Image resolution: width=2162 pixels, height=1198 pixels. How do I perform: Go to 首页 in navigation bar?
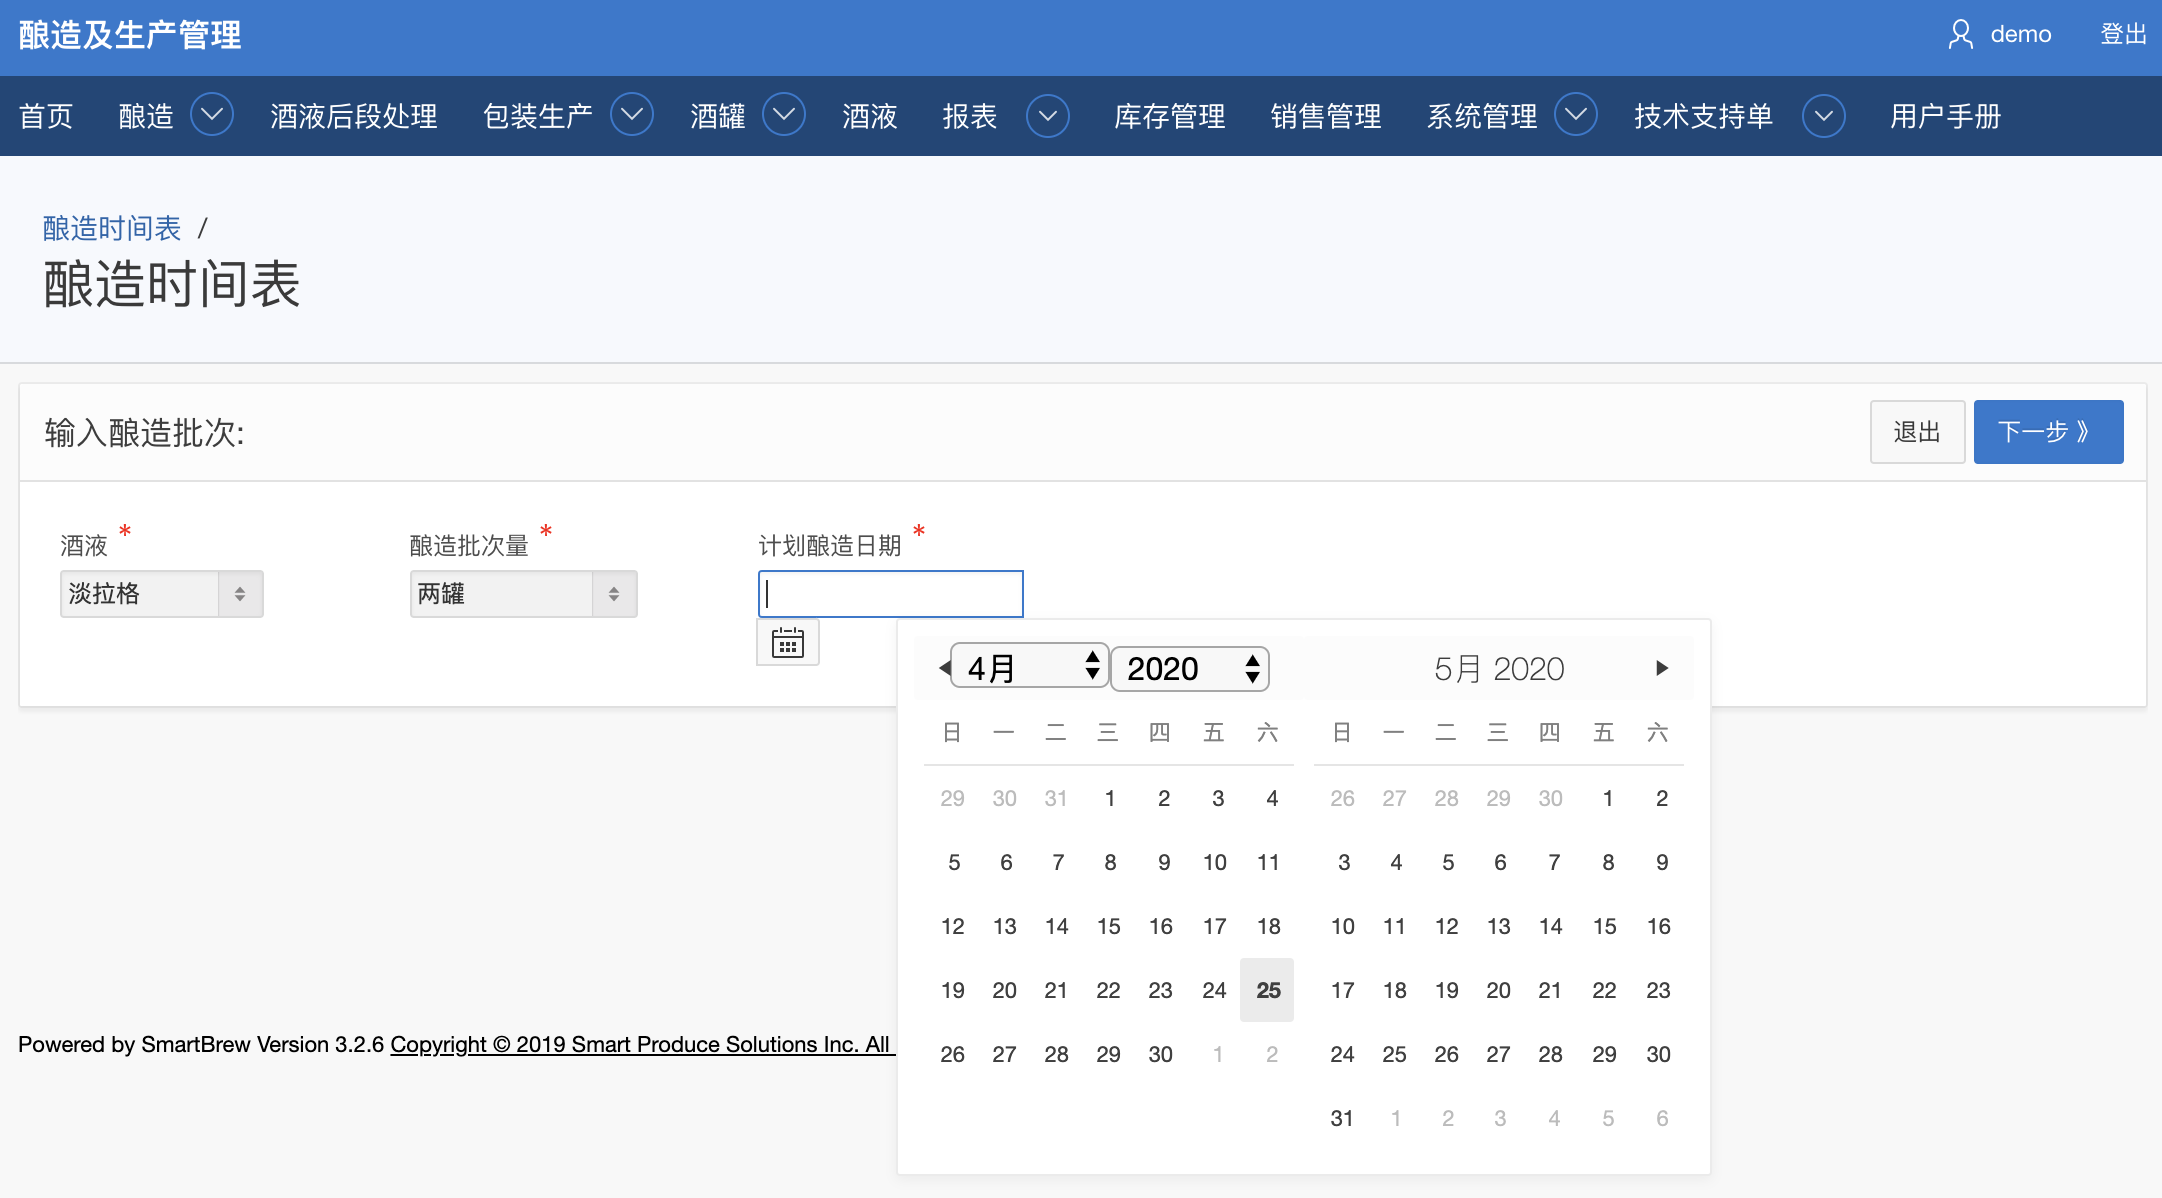[x=46, y=116]
